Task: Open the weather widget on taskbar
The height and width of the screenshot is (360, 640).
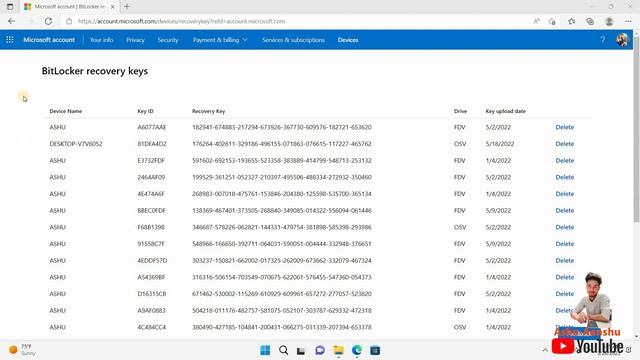Action: pos(22,350)
